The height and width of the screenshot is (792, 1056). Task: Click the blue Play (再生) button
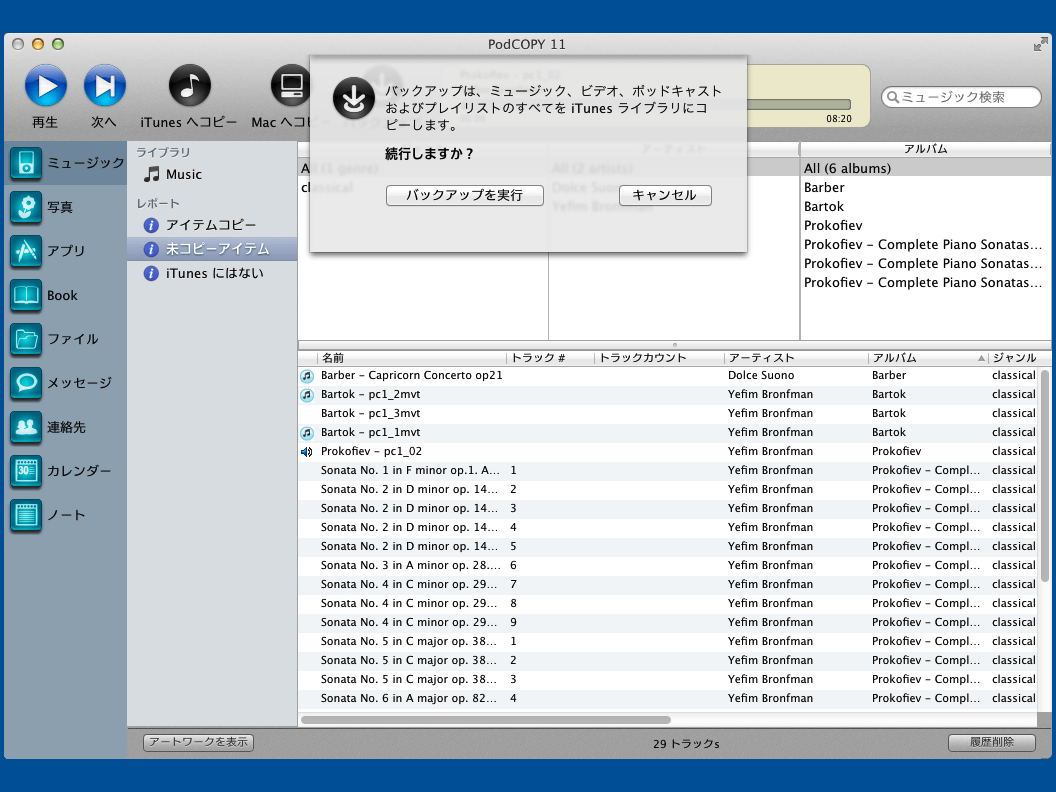[46, 86]
